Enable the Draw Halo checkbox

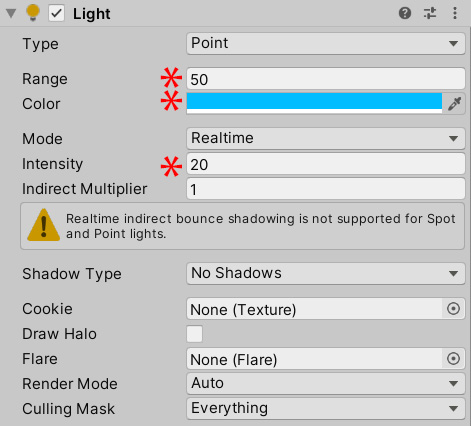[194, 334]
